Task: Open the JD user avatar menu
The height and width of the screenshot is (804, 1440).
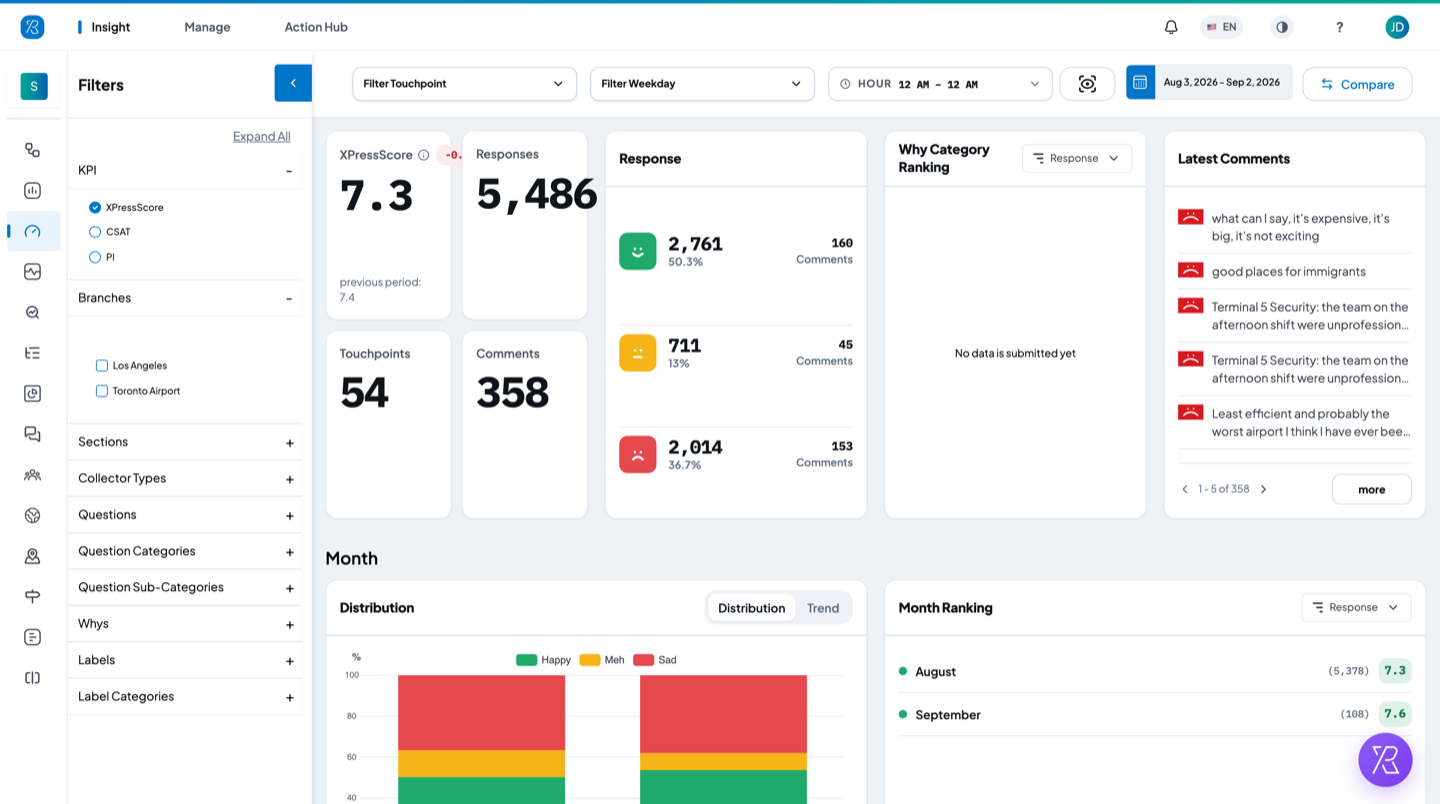Action: click(x=1397, y=27)
